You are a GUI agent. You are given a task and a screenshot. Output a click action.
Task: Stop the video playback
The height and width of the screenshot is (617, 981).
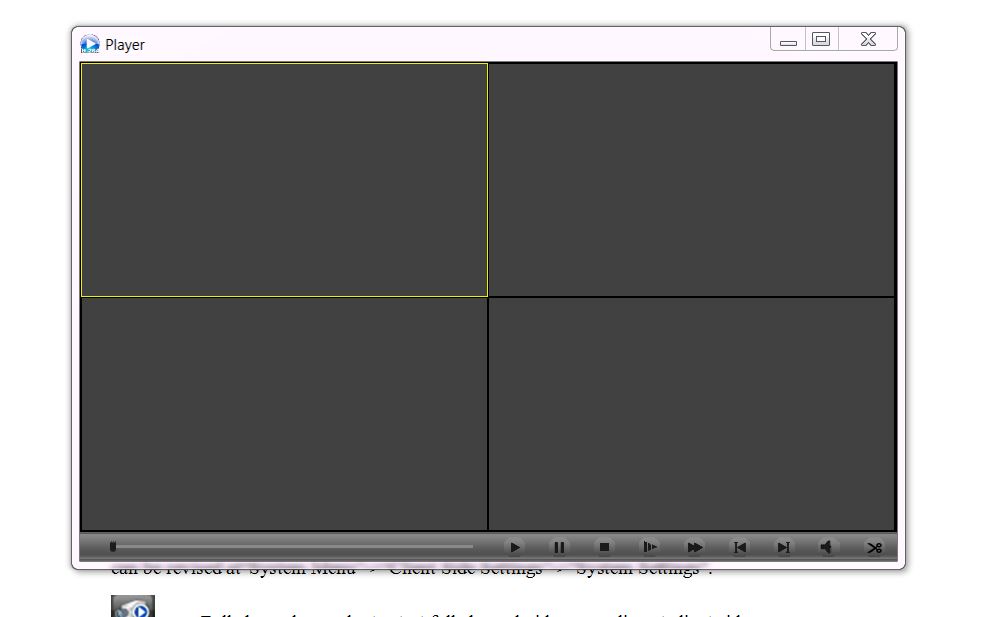click(x=604, y=548)
